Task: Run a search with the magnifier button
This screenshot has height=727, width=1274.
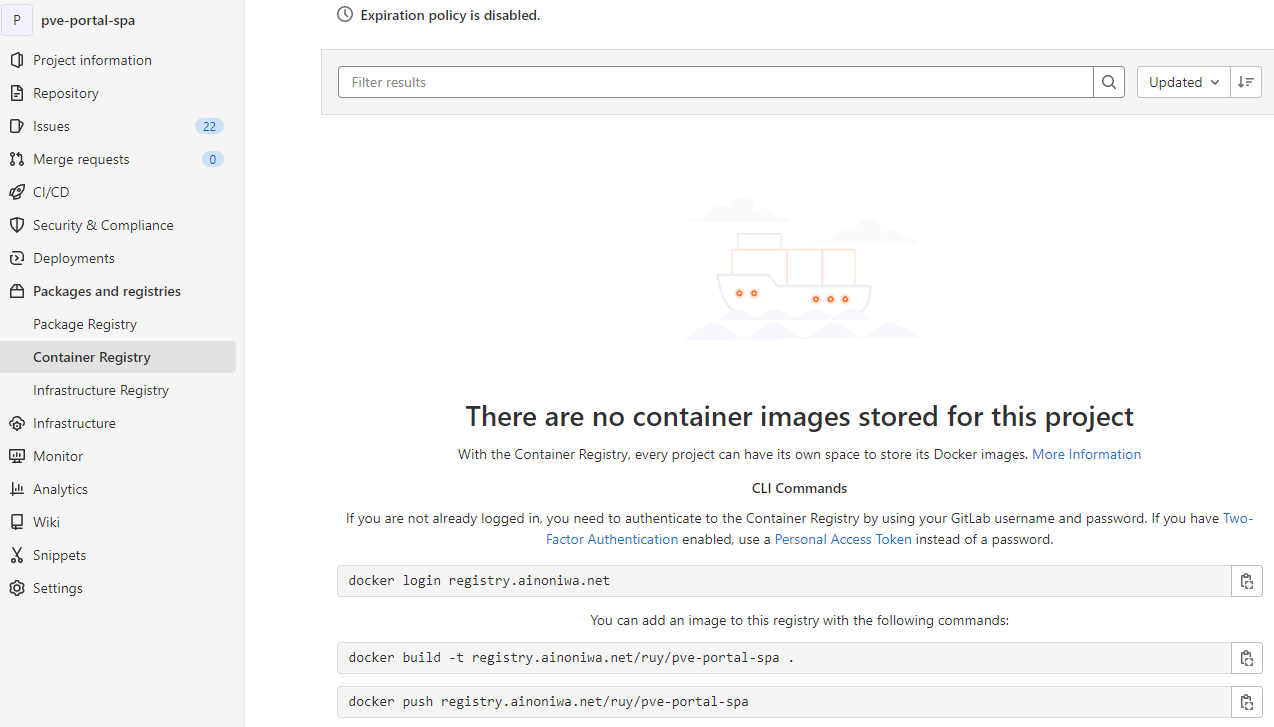Action: tap(1108, 82)
